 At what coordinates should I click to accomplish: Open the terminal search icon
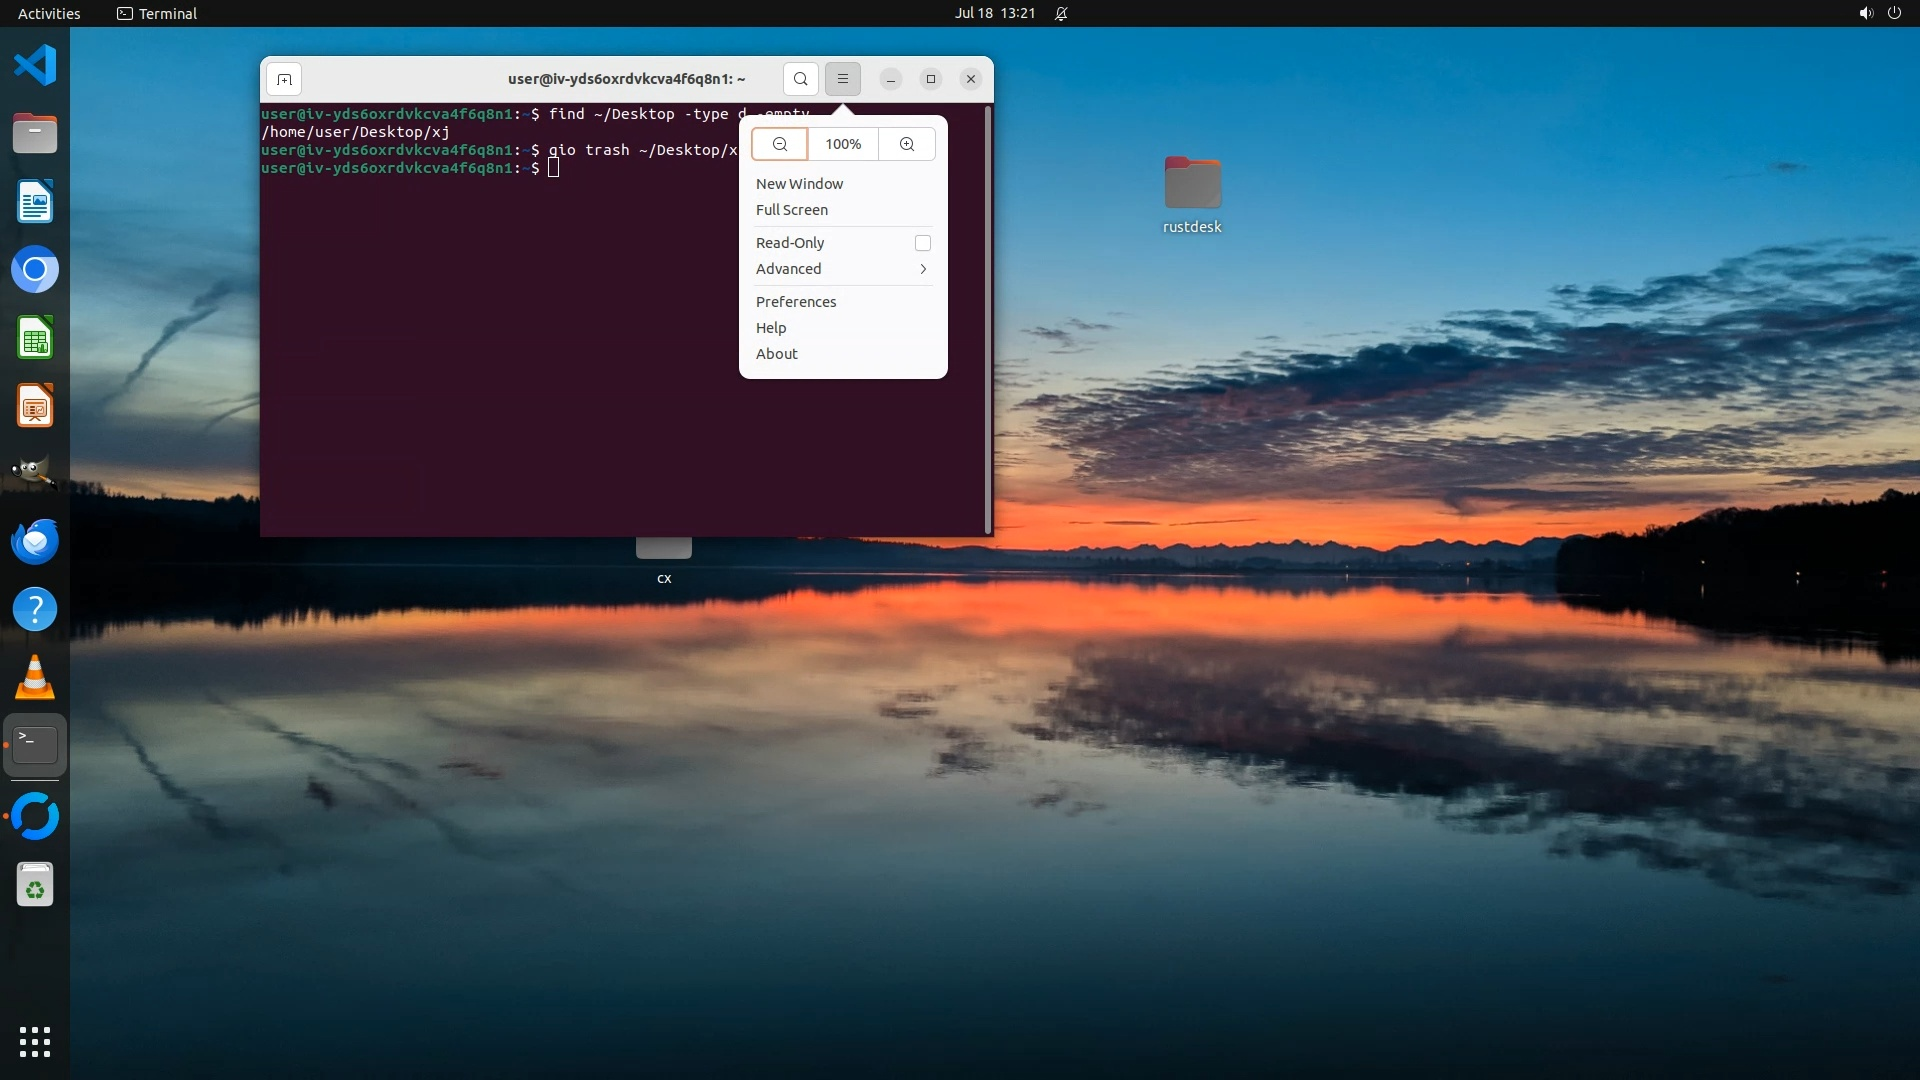[800, 79]
